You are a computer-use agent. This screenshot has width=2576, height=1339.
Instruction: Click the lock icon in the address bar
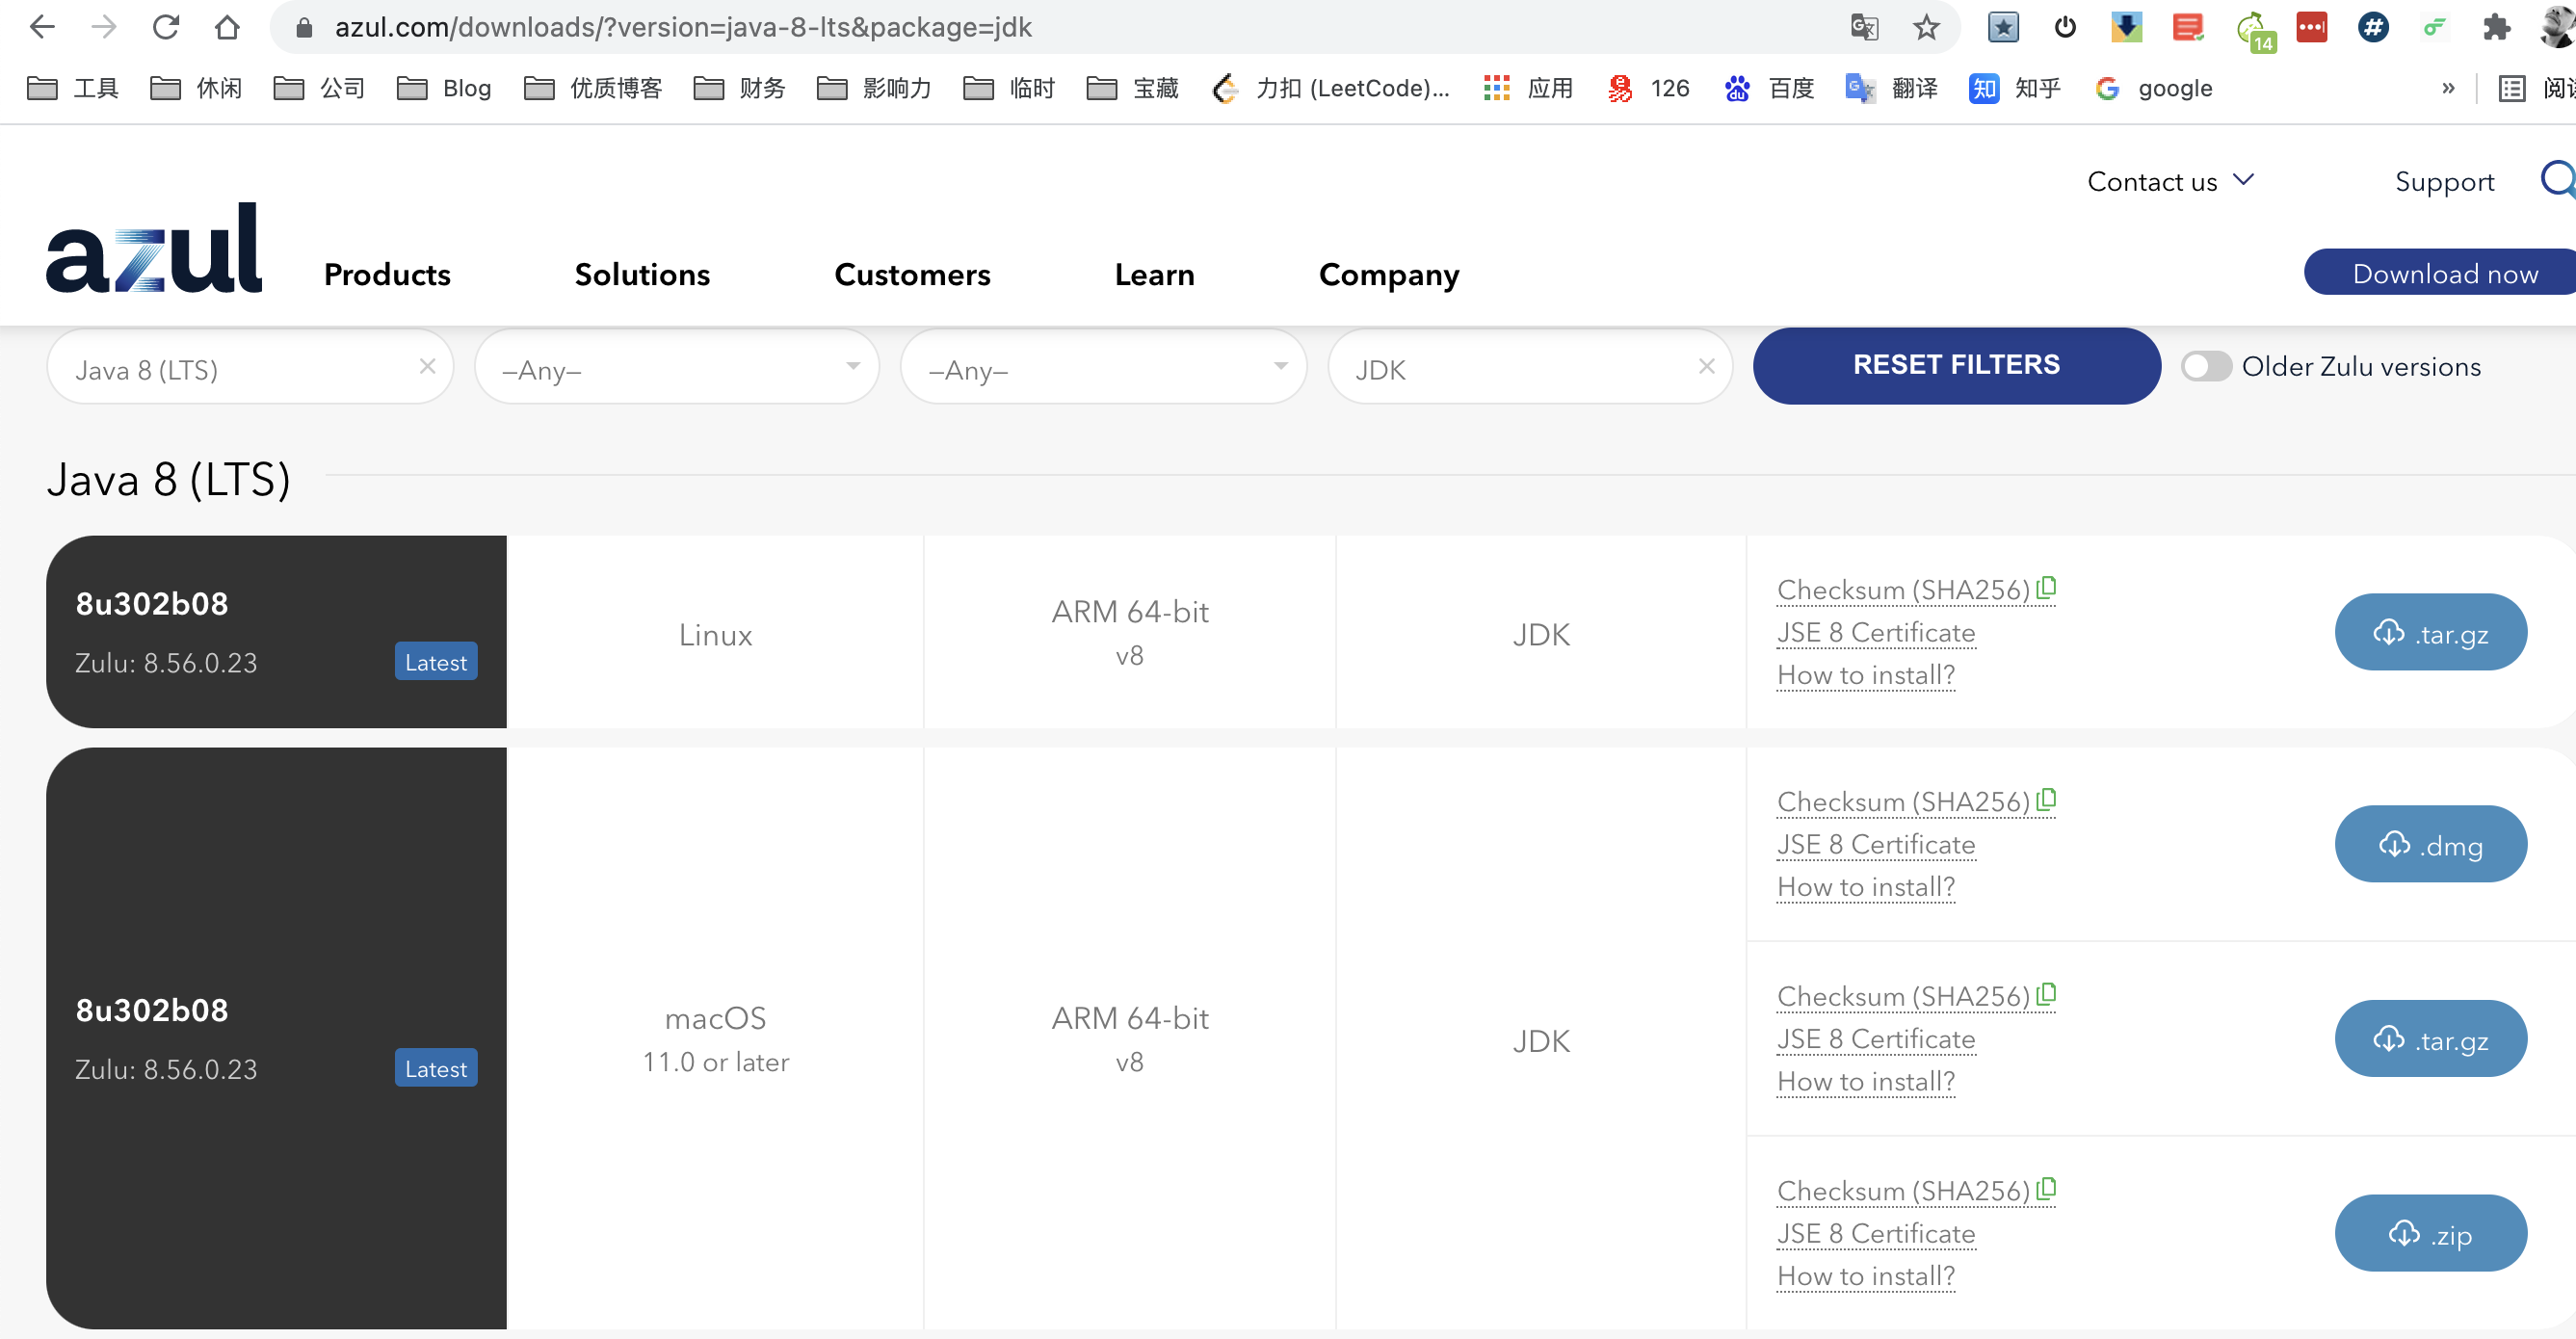(x=305, y=28)
